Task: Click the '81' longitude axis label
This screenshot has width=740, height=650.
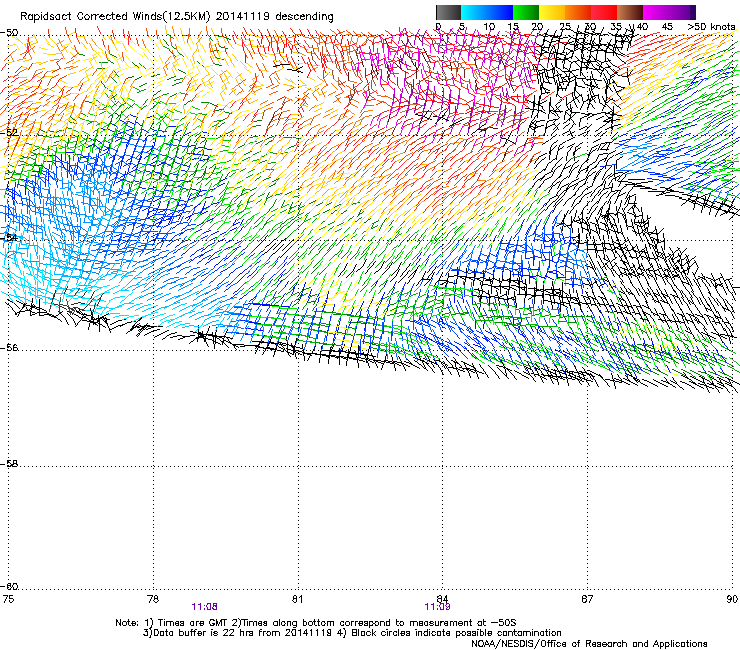Action: pyautogui.click(x=297, y=599)
